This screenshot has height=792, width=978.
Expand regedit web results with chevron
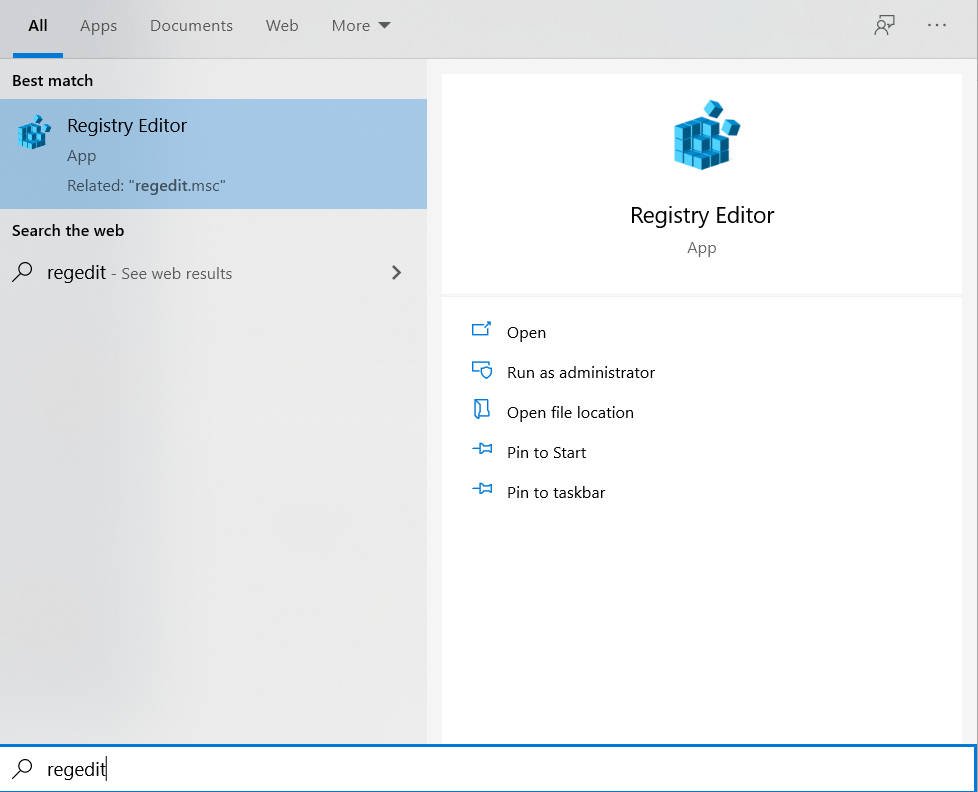click(396, 273)
